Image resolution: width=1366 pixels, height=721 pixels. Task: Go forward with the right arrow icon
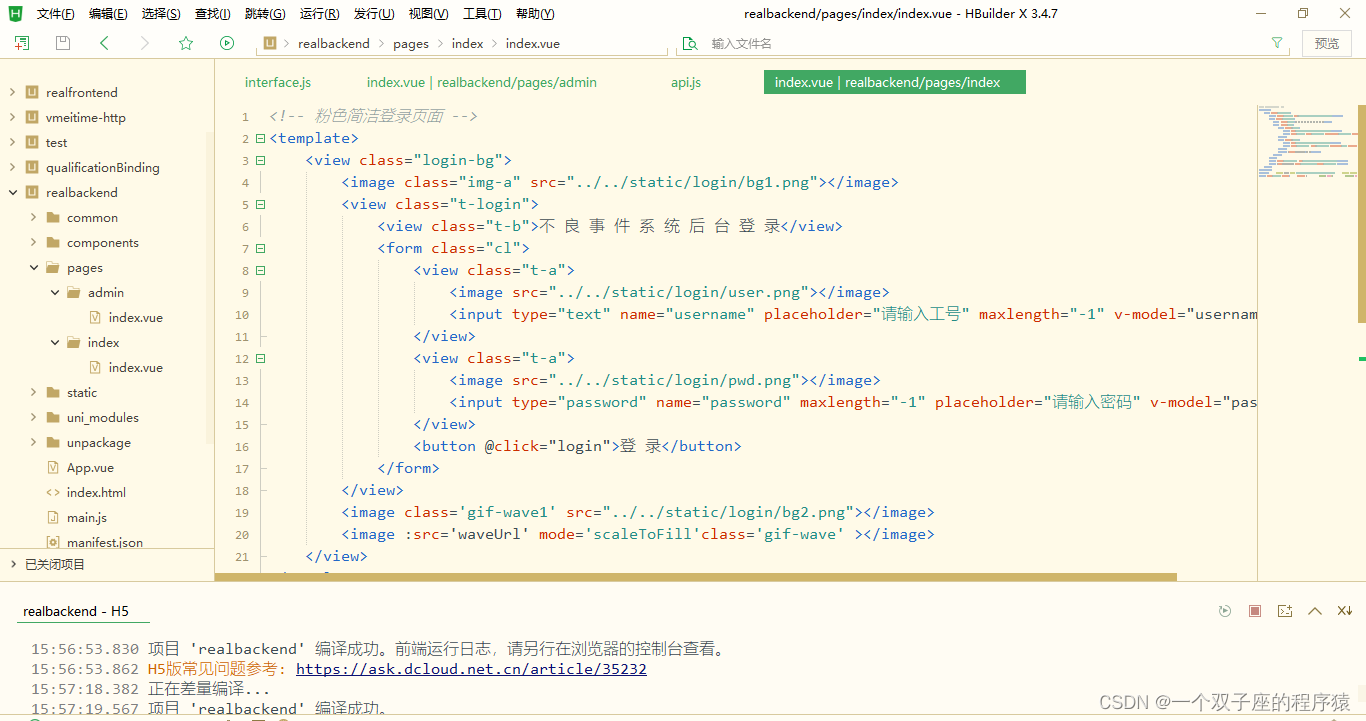[x=145, y=43]
